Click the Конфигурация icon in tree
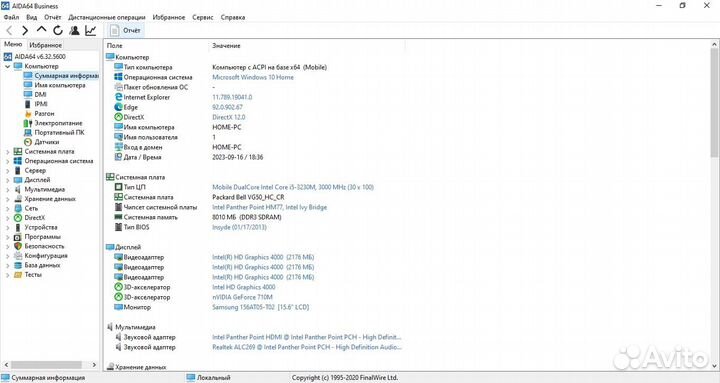 18,256
